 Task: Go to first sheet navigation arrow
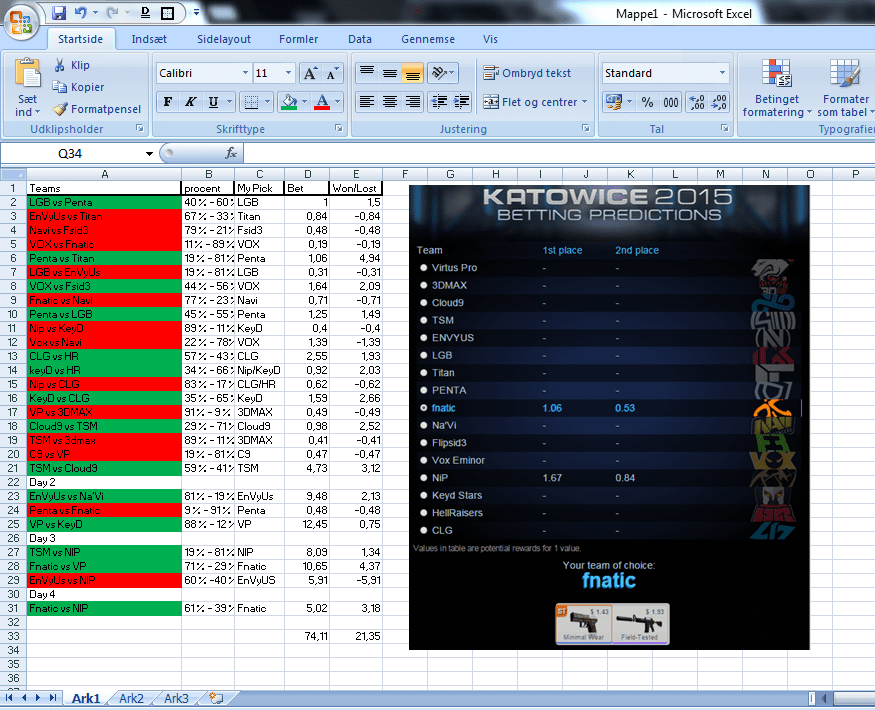[9, 698]
